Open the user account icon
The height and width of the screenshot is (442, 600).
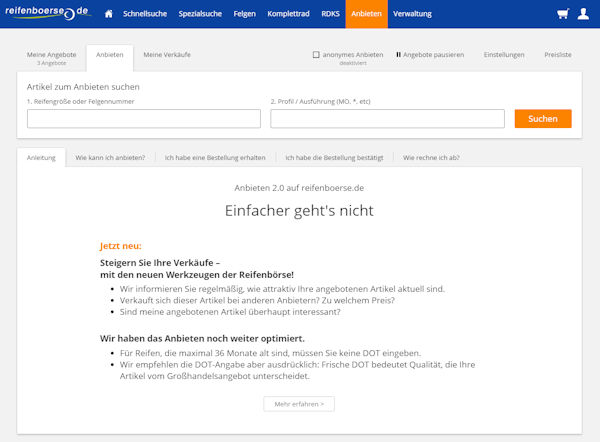click(584, 14)
